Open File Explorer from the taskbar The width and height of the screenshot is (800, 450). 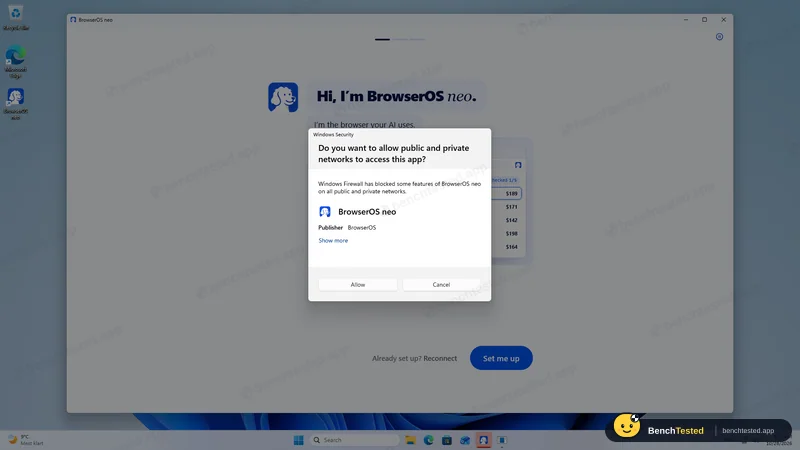(x=410, y=440)
